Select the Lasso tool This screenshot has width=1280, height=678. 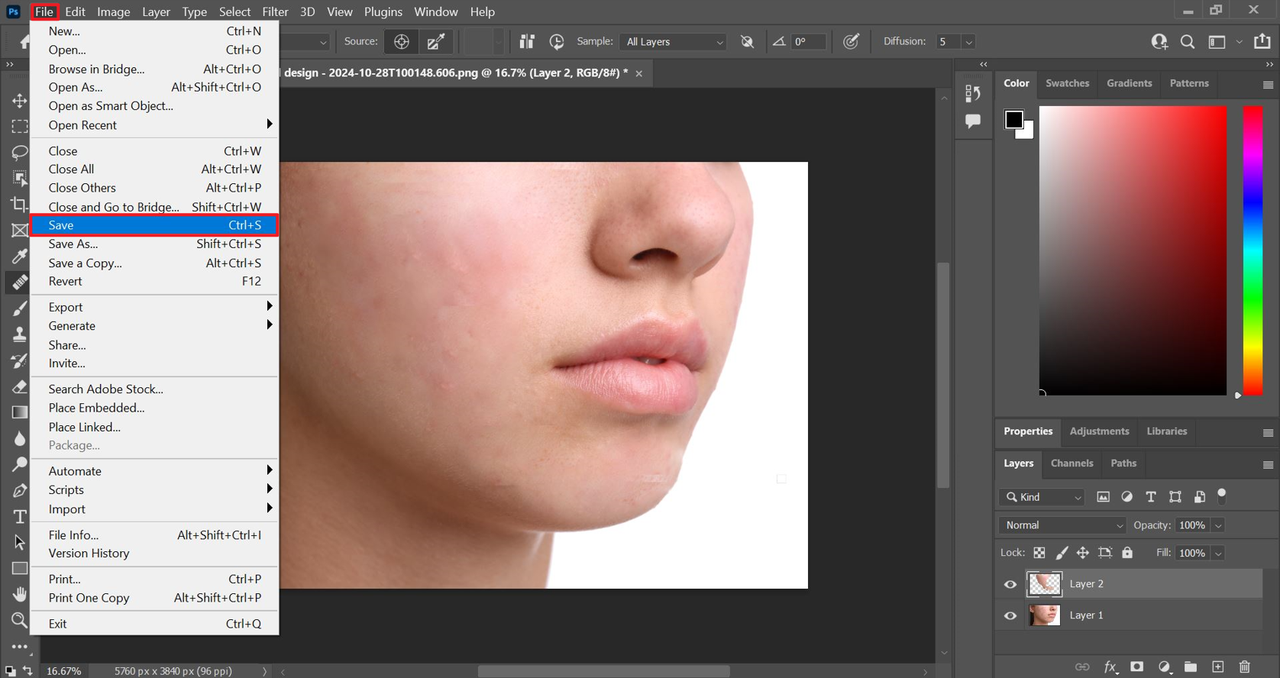click(19, 152)
